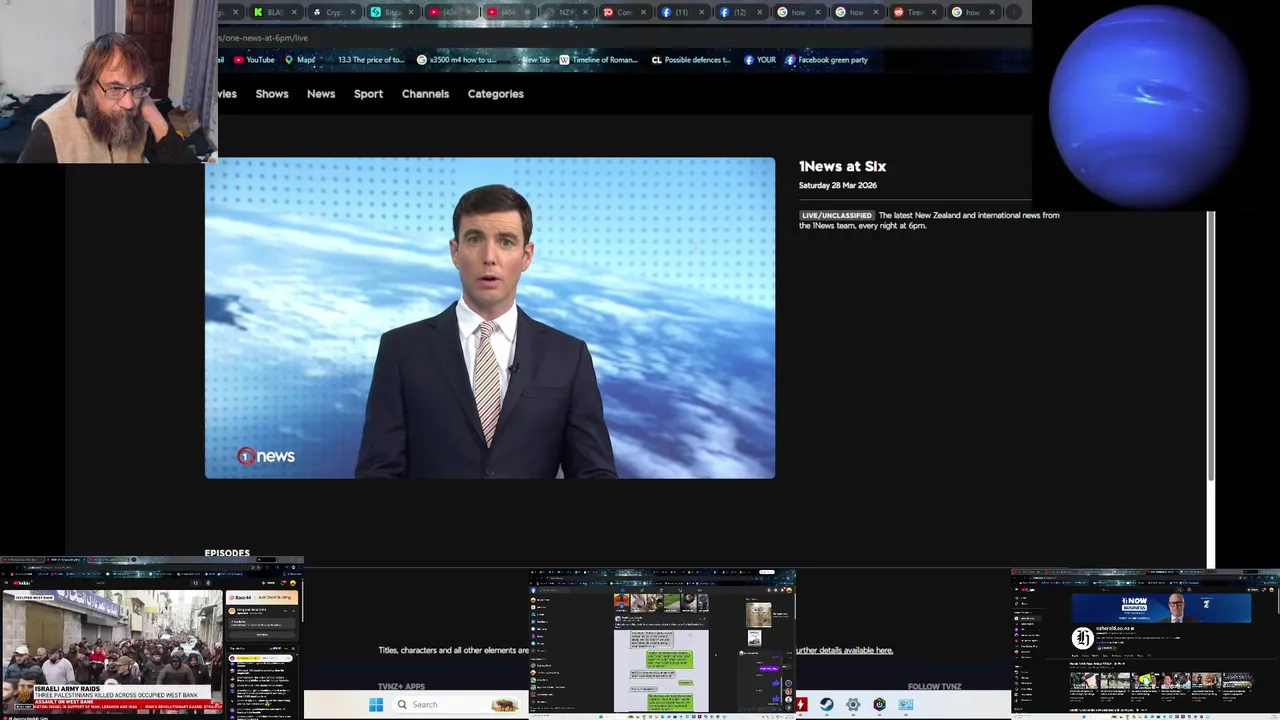Open the New Tab bookmark
This screenshot has height=720, width=1280.
click(x=535, y=60)
